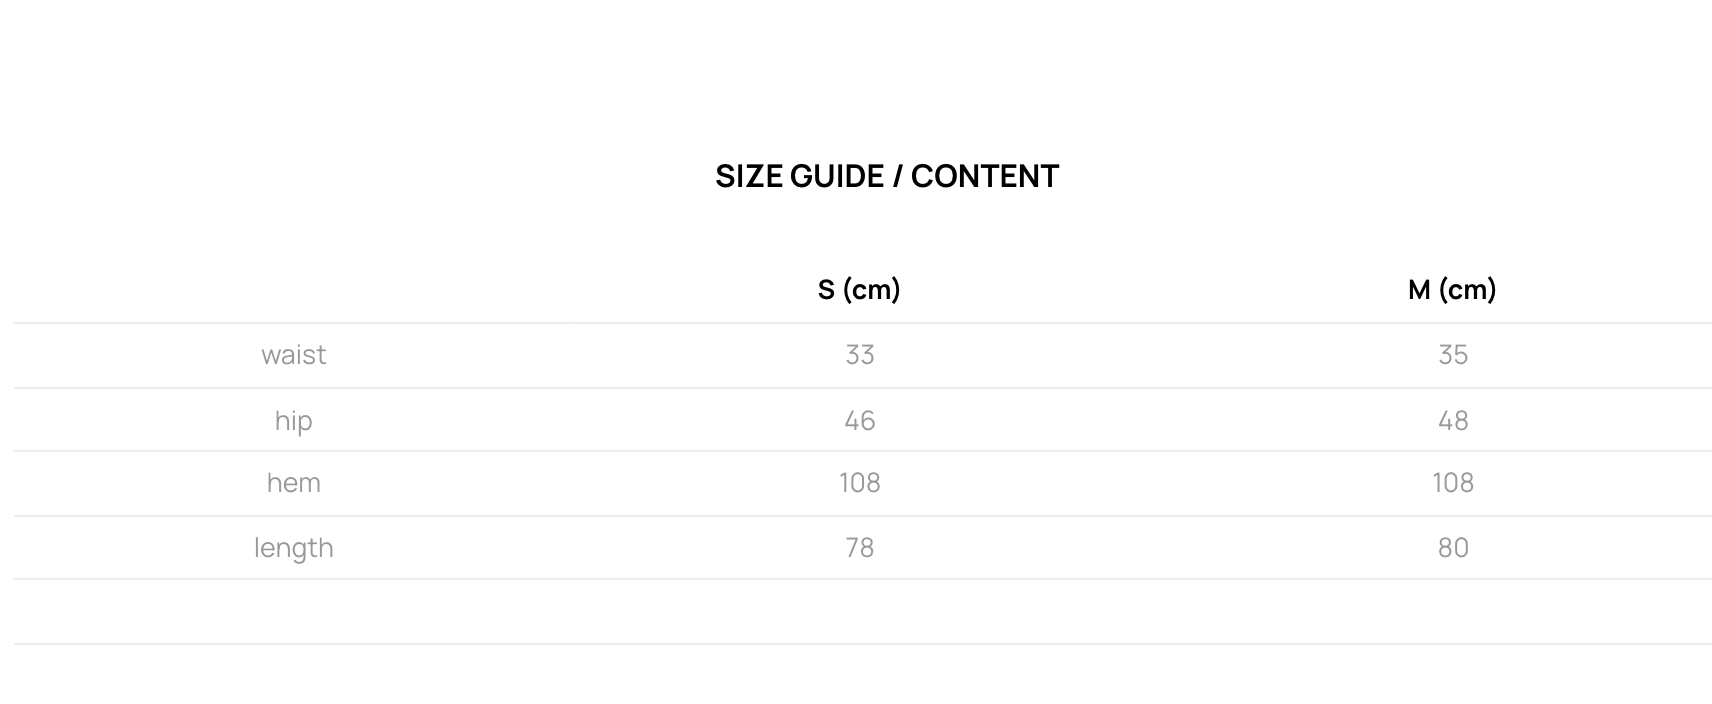
Task: Click the hem row label
Action: point(293,483)
